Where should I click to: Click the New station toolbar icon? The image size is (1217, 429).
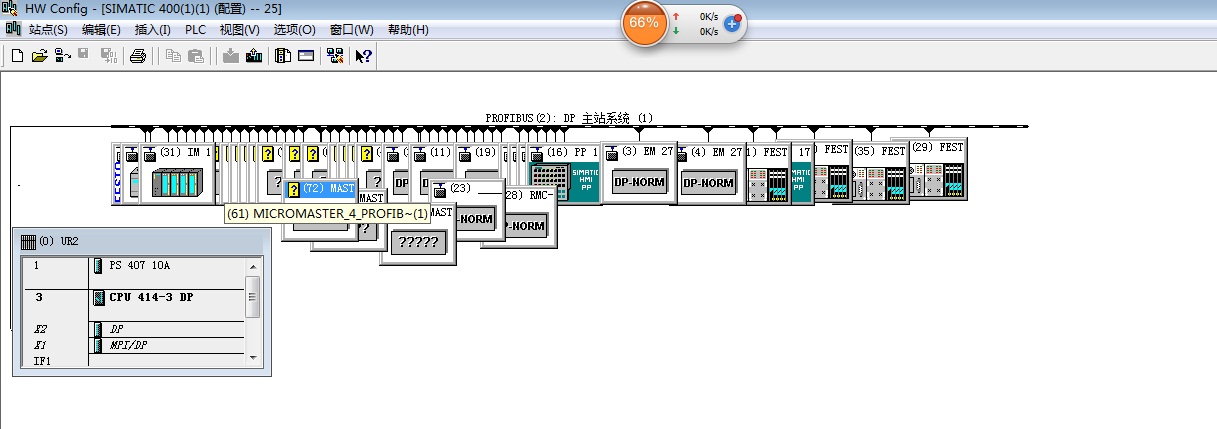click(17, 56)
